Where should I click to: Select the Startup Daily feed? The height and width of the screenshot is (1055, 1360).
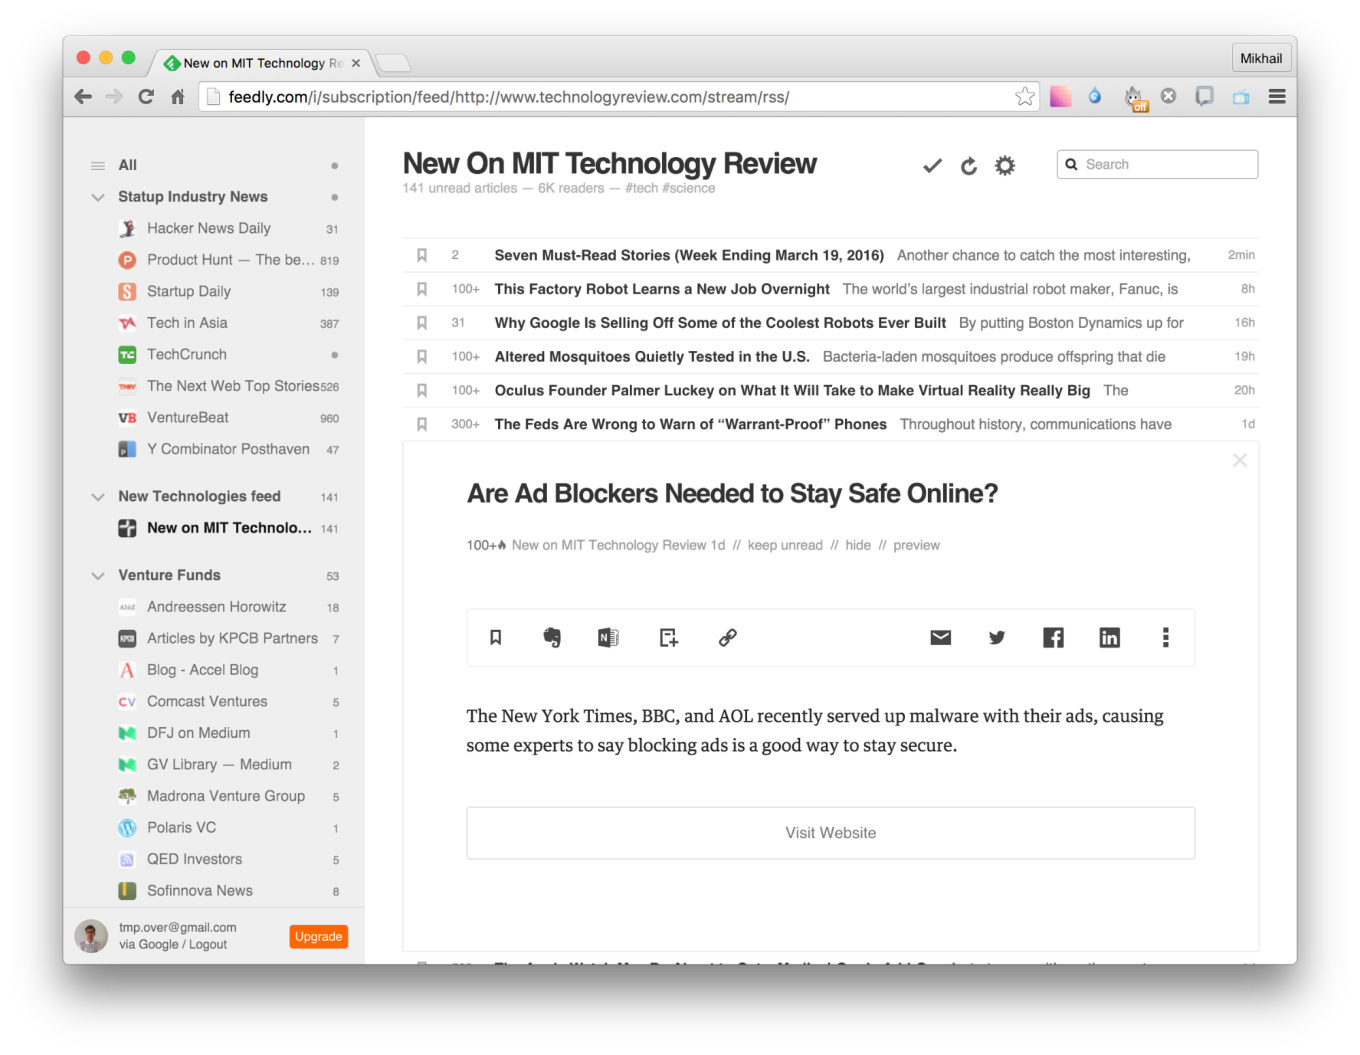click(188, 291)
